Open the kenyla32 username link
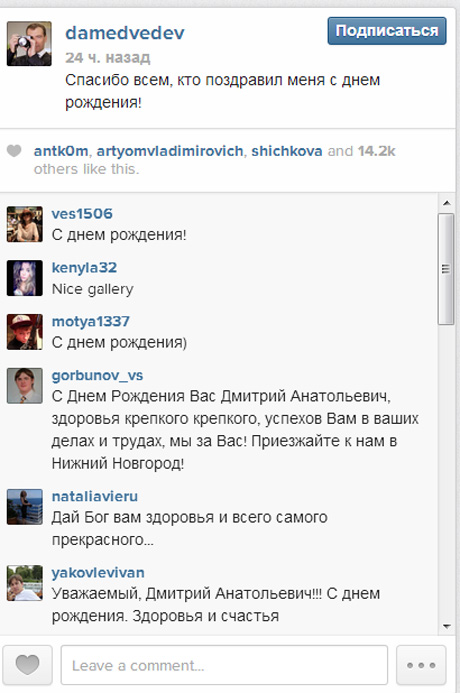Image resolution: width=460 pixels, height=693 pixels. coord(84,268)
